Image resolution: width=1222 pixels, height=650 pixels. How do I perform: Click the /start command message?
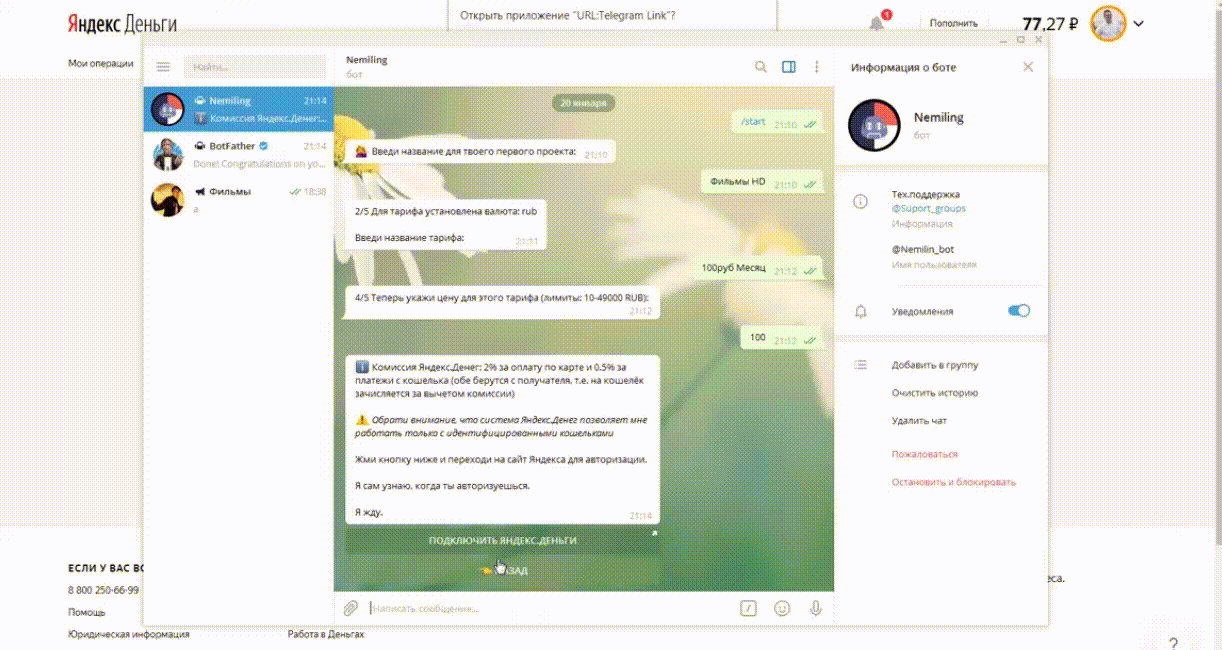click(778, 123)
